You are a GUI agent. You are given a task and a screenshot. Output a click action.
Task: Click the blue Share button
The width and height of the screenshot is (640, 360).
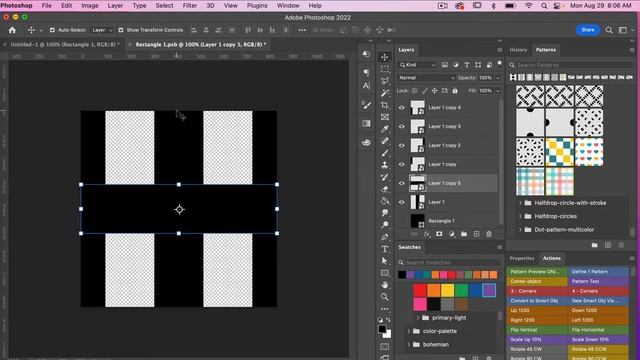[588, 30]
